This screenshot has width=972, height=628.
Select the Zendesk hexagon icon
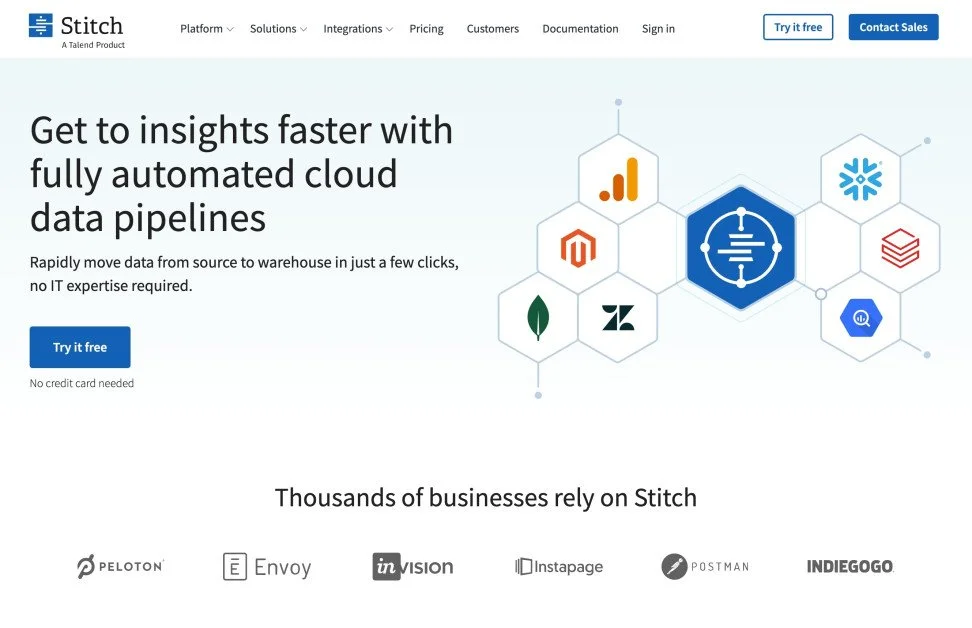[618, 318]
